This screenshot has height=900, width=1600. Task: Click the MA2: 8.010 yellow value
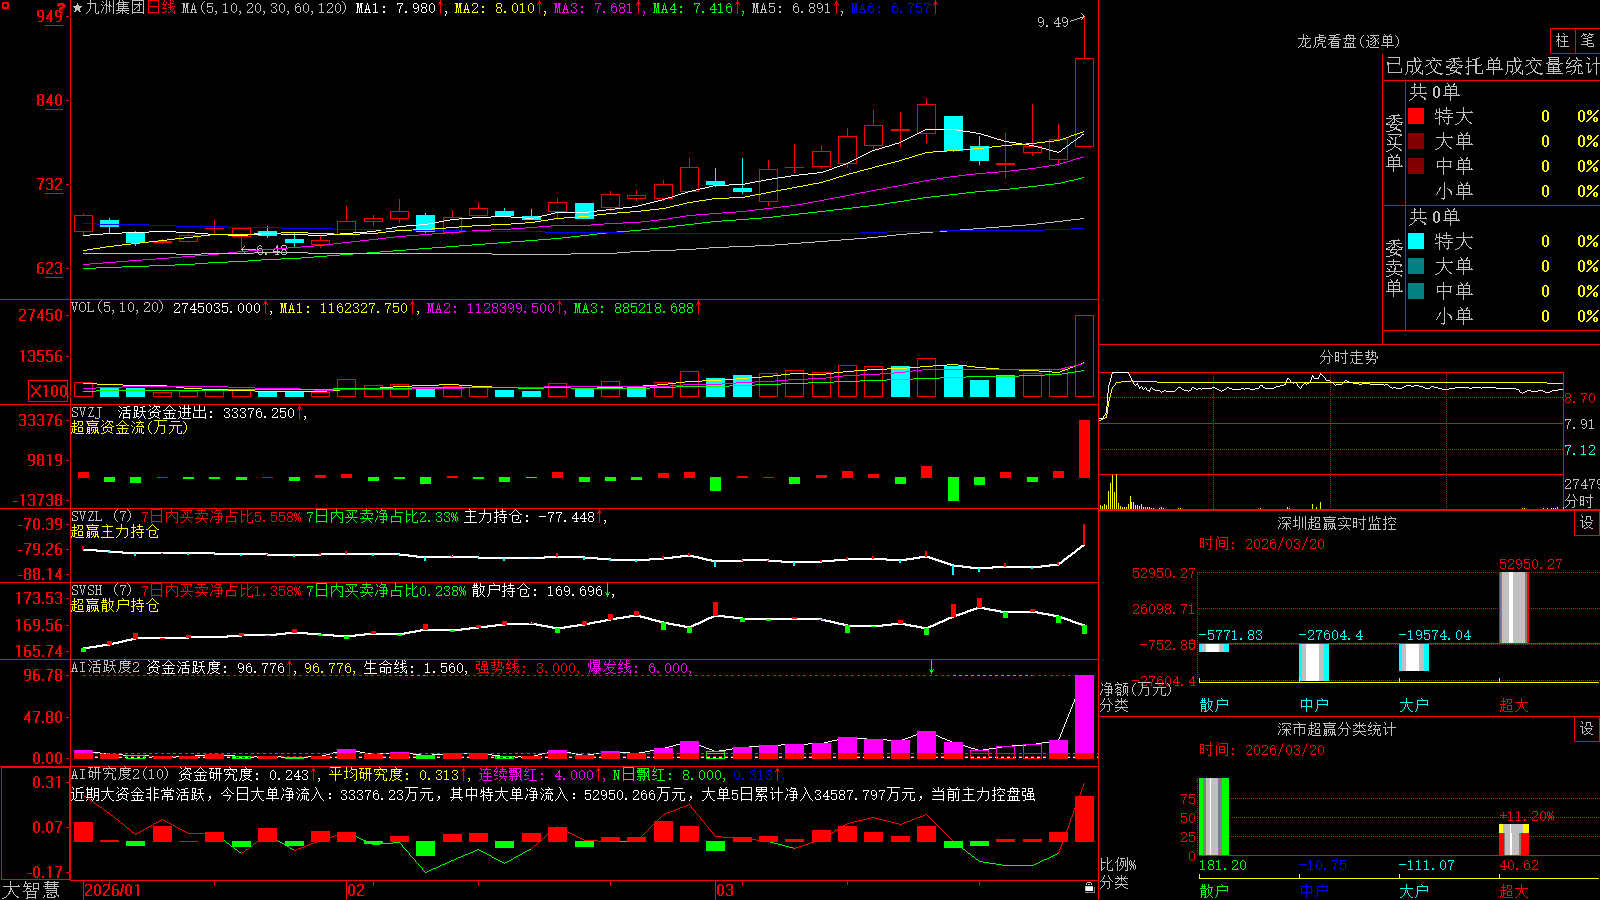pos(498,8)
